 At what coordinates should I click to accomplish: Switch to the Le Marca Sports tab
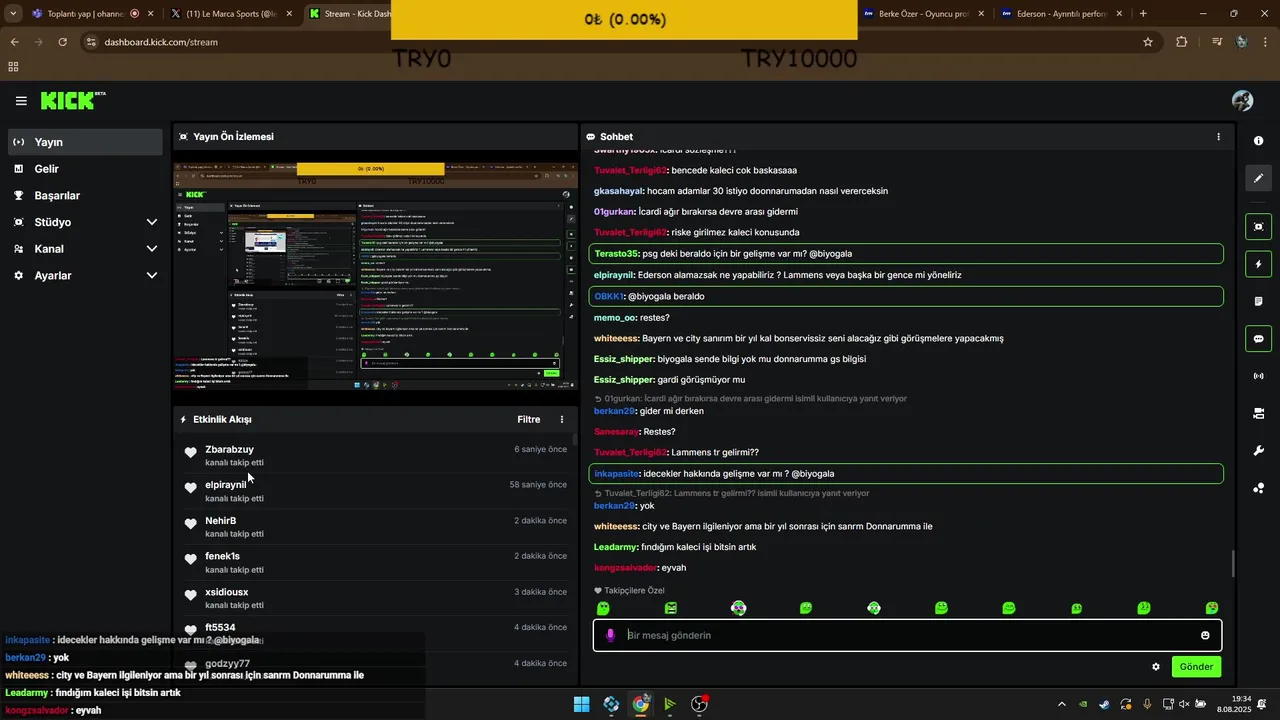point(231,14)
